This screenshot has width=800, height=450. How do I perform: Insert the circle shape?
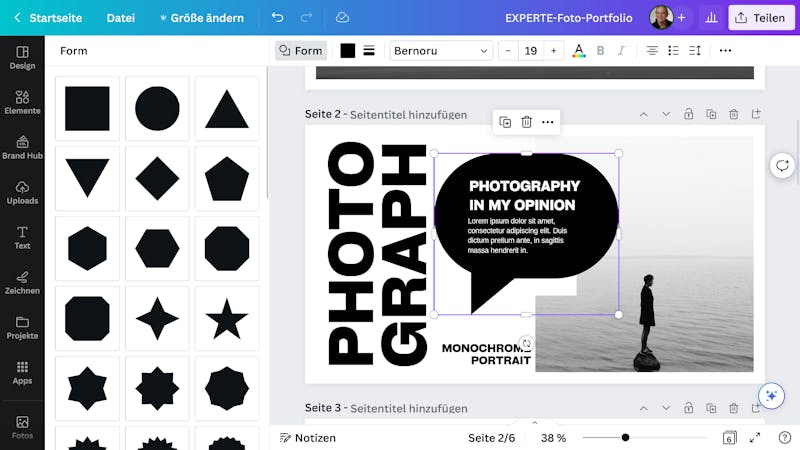(x=157, y=109)
